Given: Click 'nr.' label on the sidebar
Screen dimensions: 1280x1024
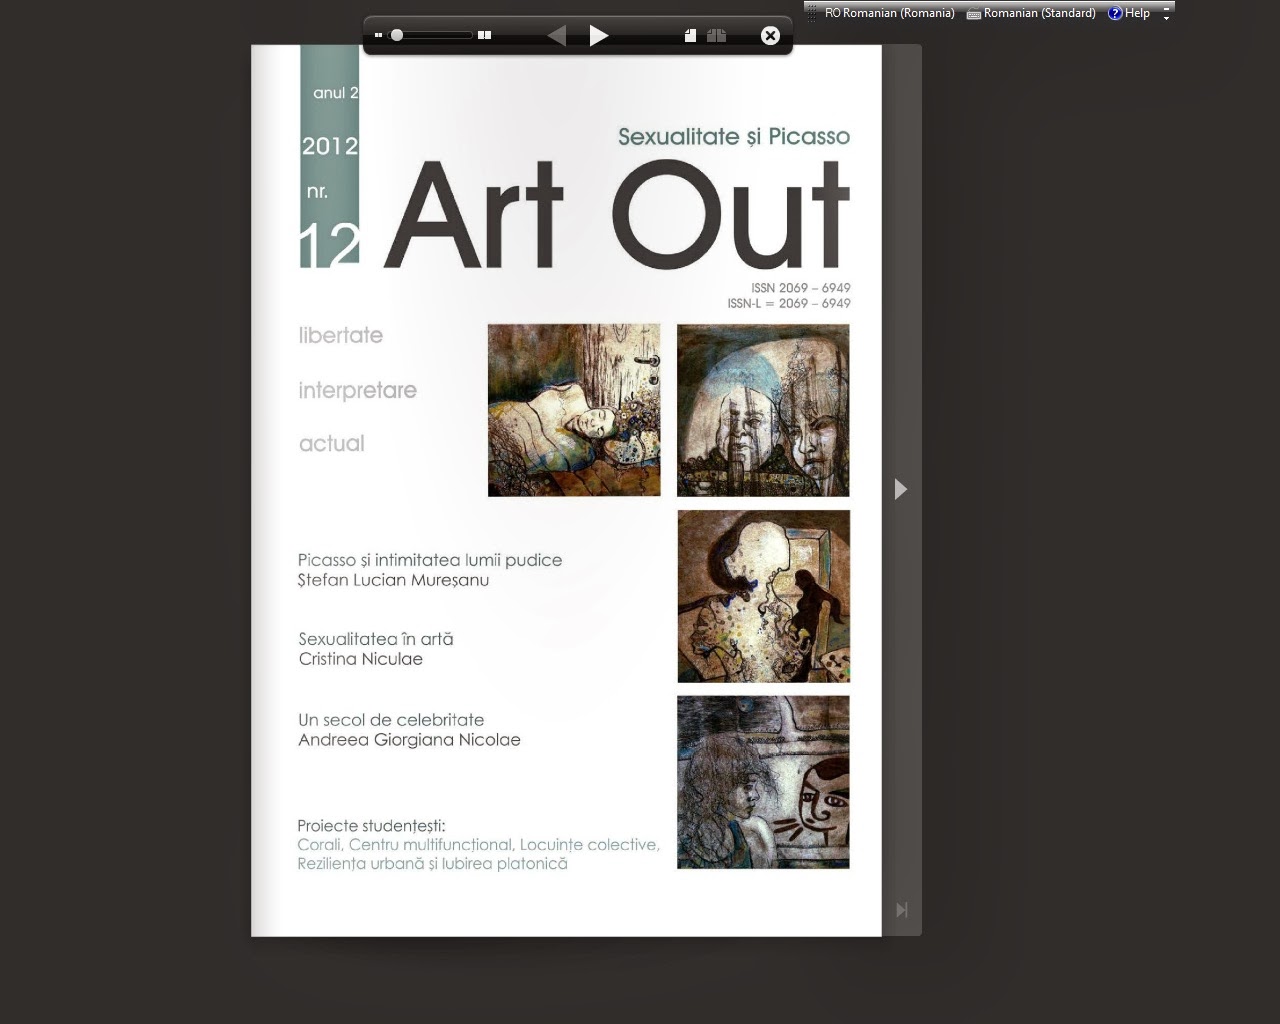Looking at the screenshot, I should pos(317,191).
